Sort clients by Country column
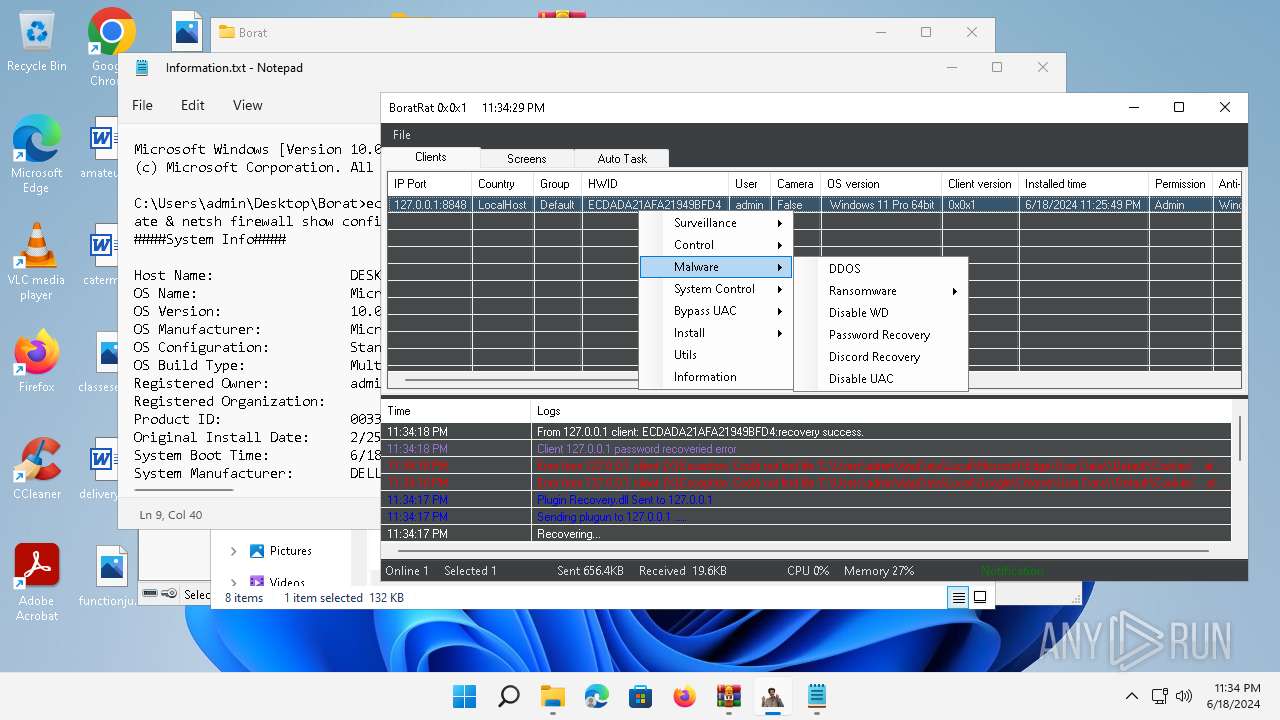Viewport: 1280px width, 720px height. pos(503,184)
